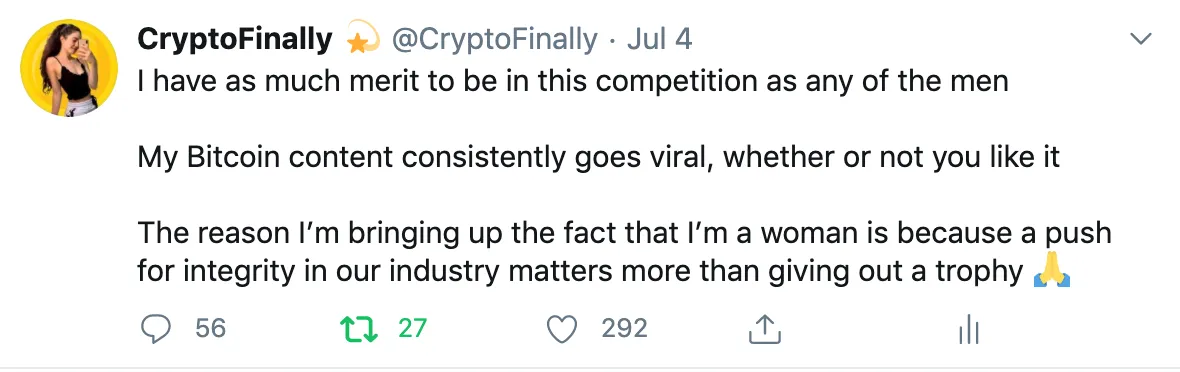The width and height of the screenshot is (1180, 372).
Task: Open the share tweet upload icon
Action: (765, 328)
